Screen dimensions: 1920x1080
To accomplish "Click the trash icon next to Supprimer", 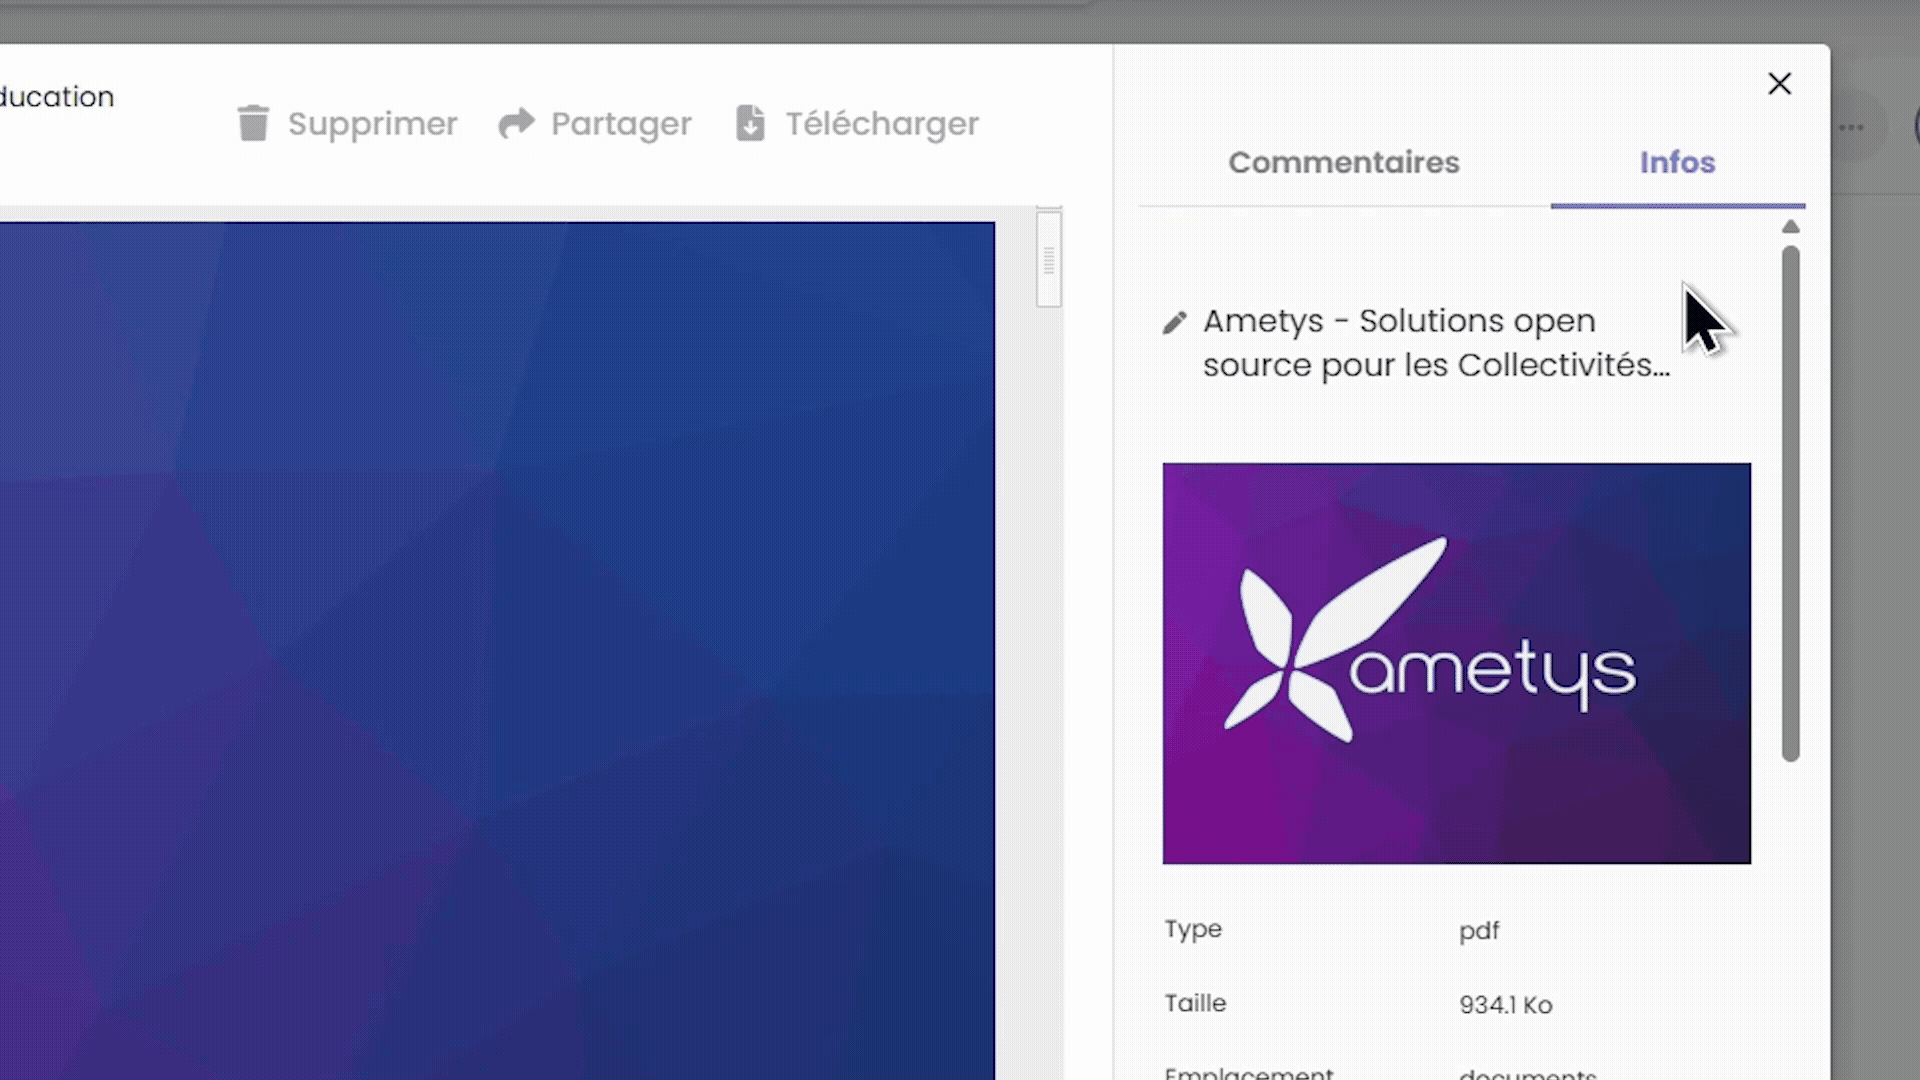I will 253,123.
